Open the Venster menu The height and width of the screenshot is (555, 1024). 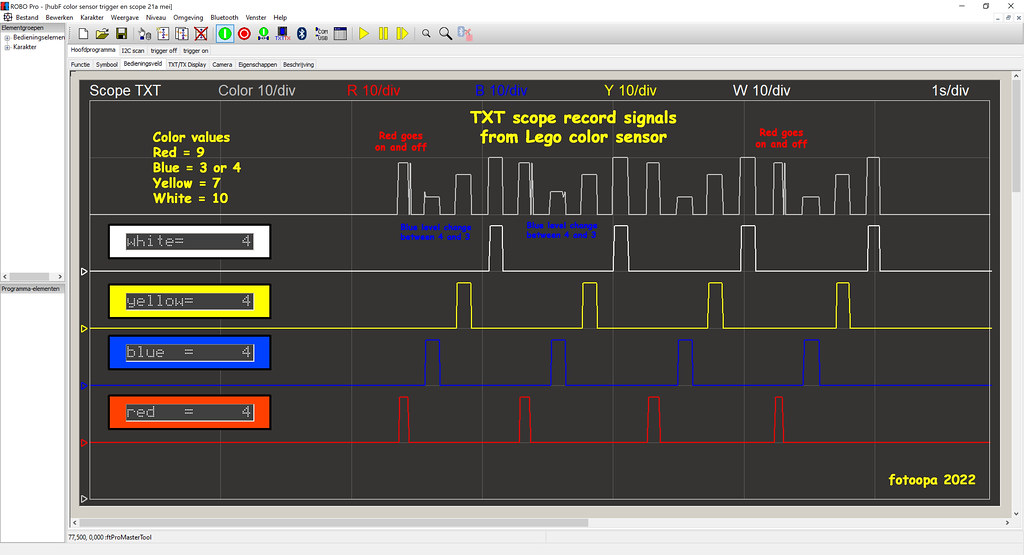(255, 18)
